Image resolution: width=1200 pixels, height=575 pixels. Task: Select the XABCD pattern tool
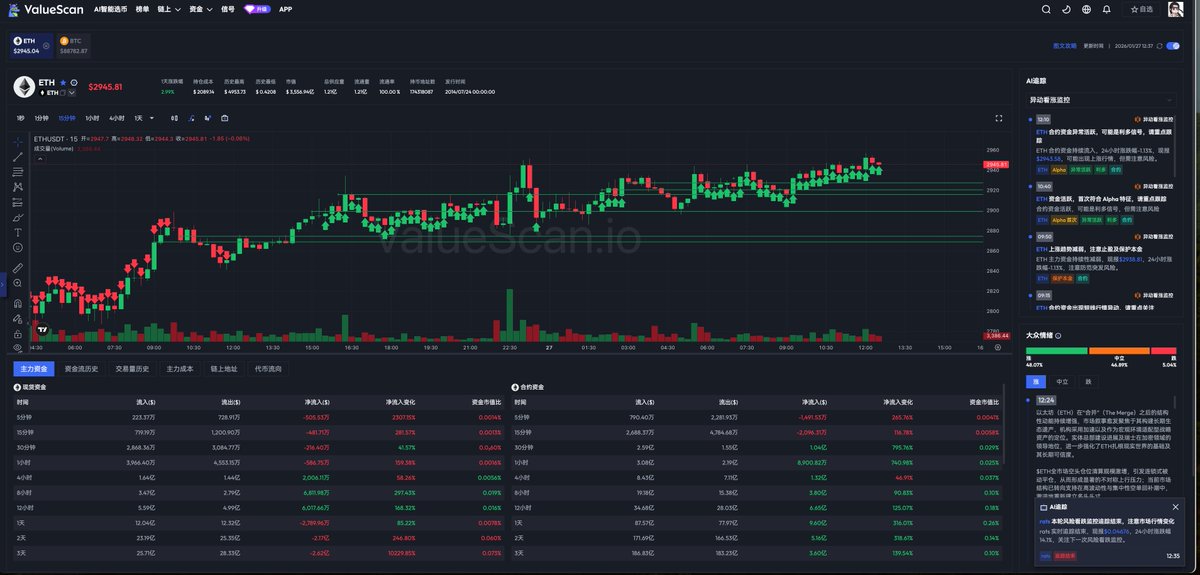pos(18,187)
